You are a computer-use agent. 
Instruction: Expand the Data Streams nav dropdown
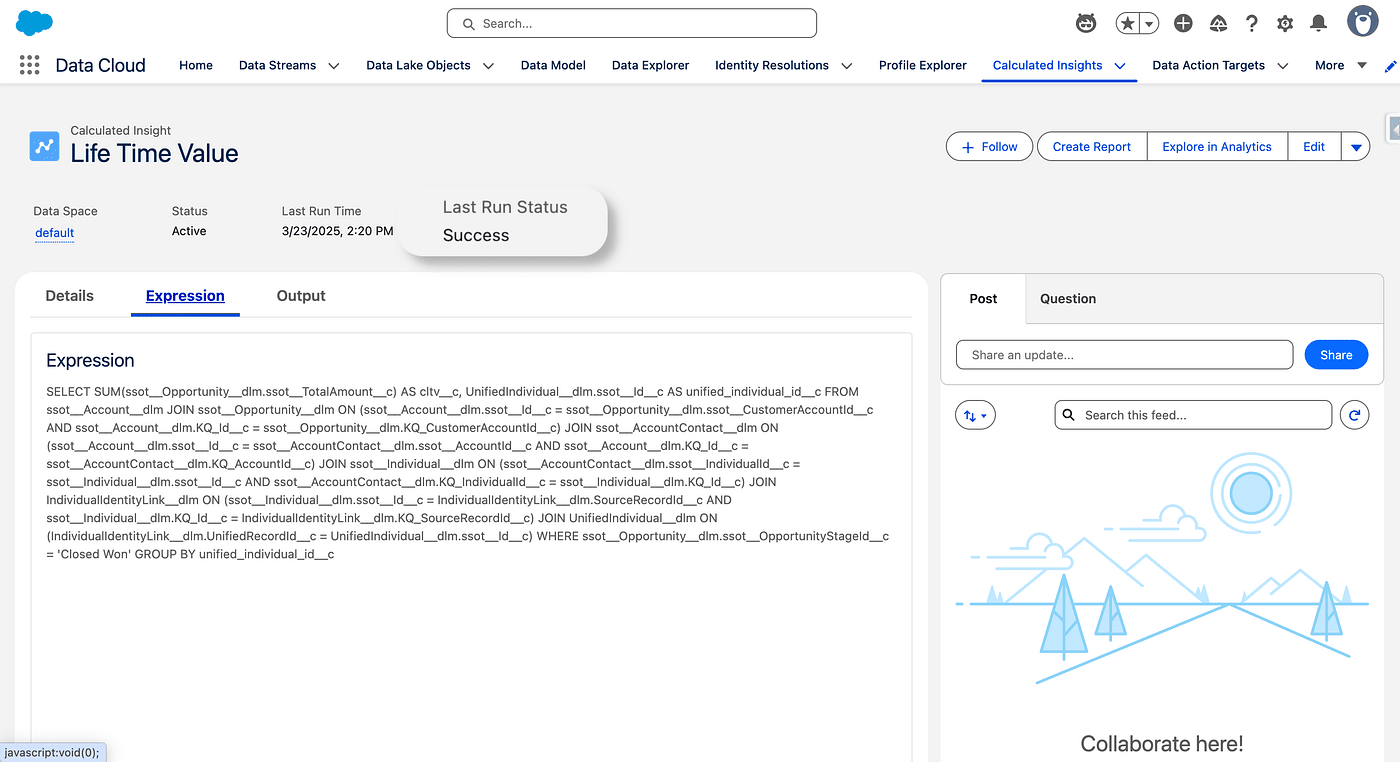click(x=334, y=66)
